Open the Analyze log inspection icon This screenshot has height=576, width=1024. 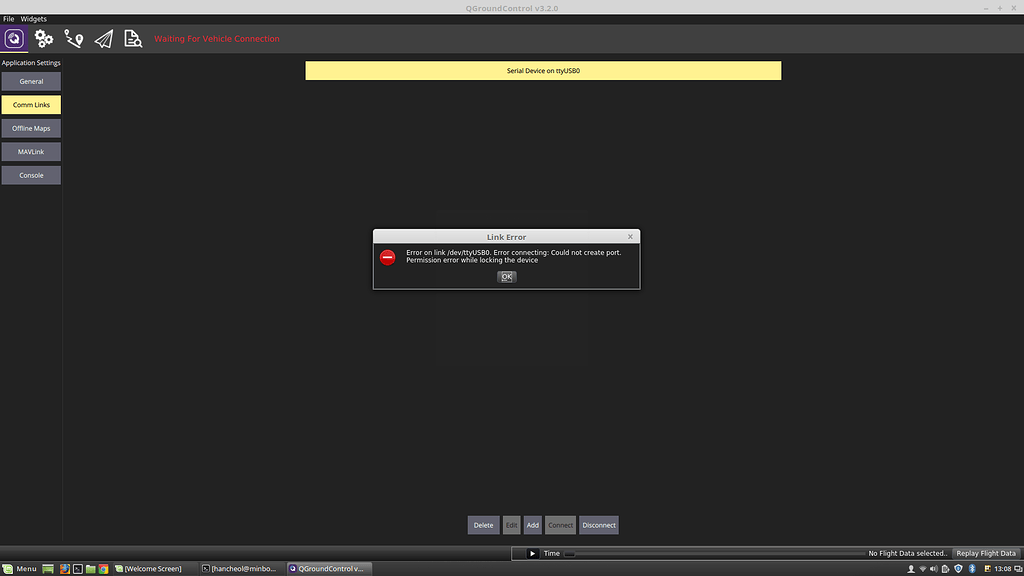click(133, 38)
